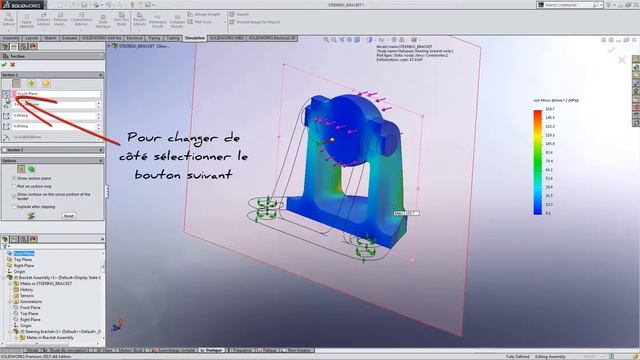Select the planar section type icon
This screenshot has width=640, height=360.
click(16, 84)
